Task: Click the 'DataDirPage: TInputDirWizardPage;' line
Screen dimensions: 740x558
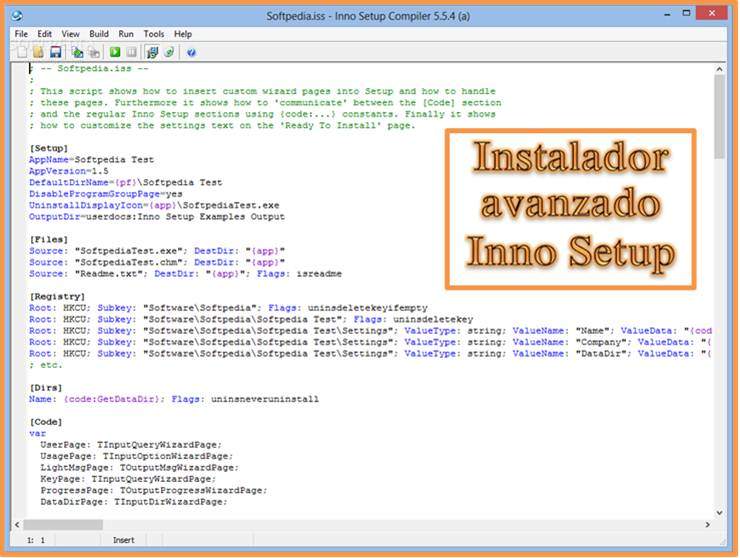Action: click(134, 501)
